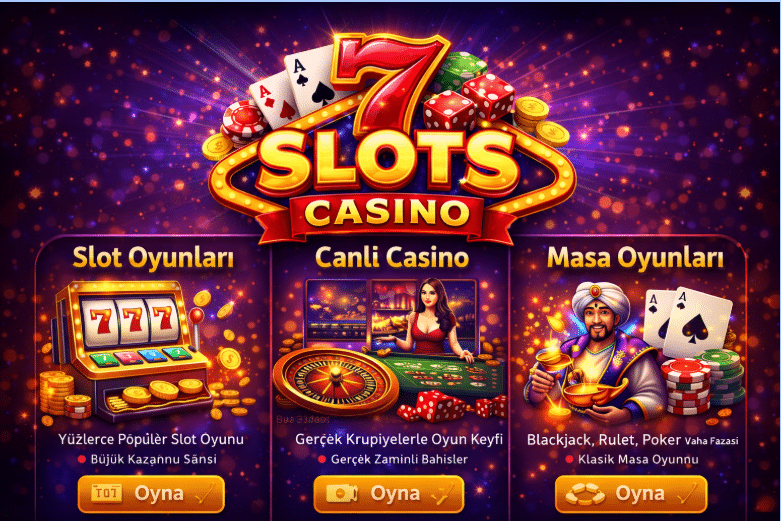Image resolution: width=781 pixels, height=521 pixels.
Task: Open table games using Oyna button
Action: pyautogui.click(x=631, y=494)
